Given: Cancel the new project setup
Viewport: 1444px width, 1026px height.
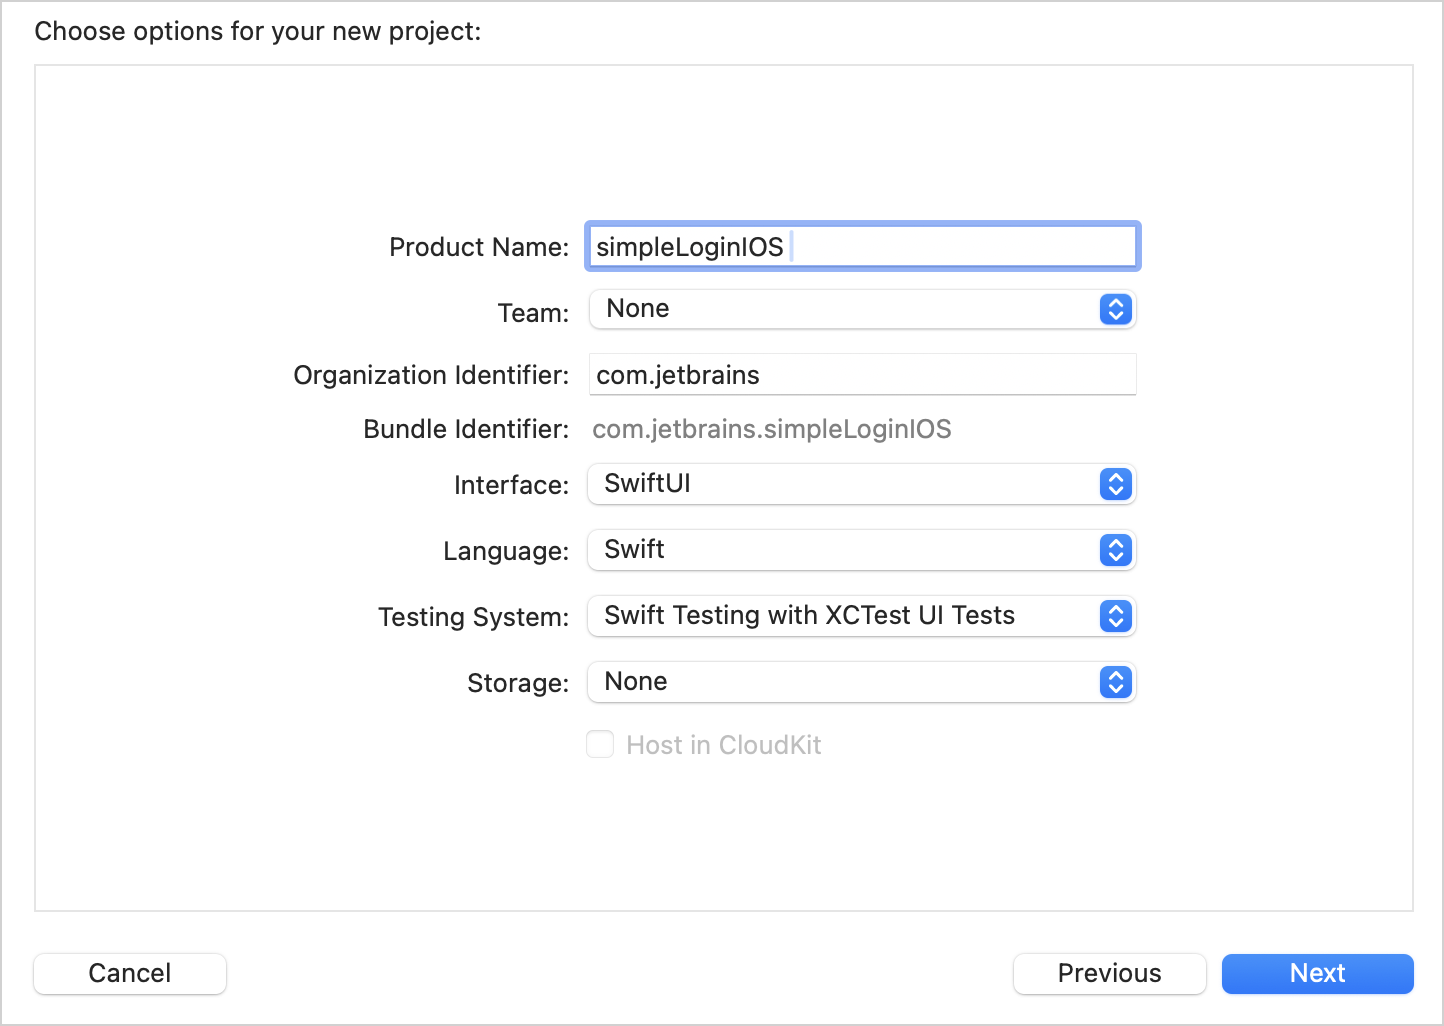Looking at the screenshot, I should click(x=129, y=973).
